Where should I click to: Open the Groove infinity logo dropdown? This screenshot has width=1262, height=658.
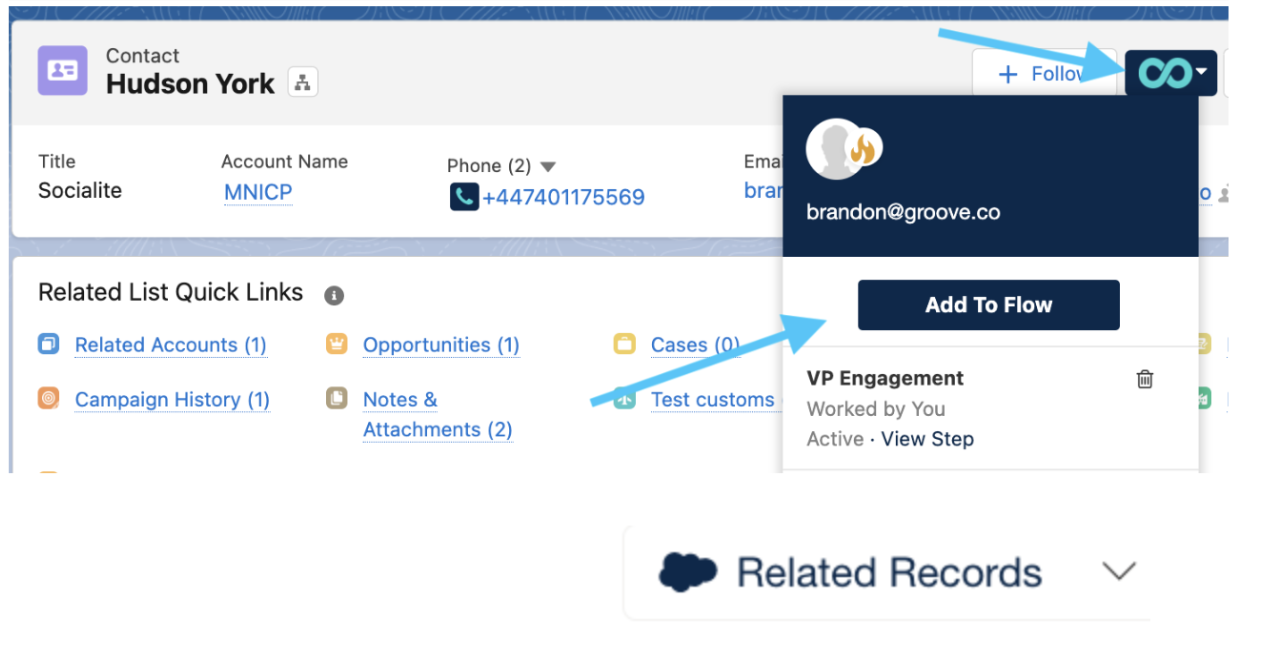point(1171,73)
